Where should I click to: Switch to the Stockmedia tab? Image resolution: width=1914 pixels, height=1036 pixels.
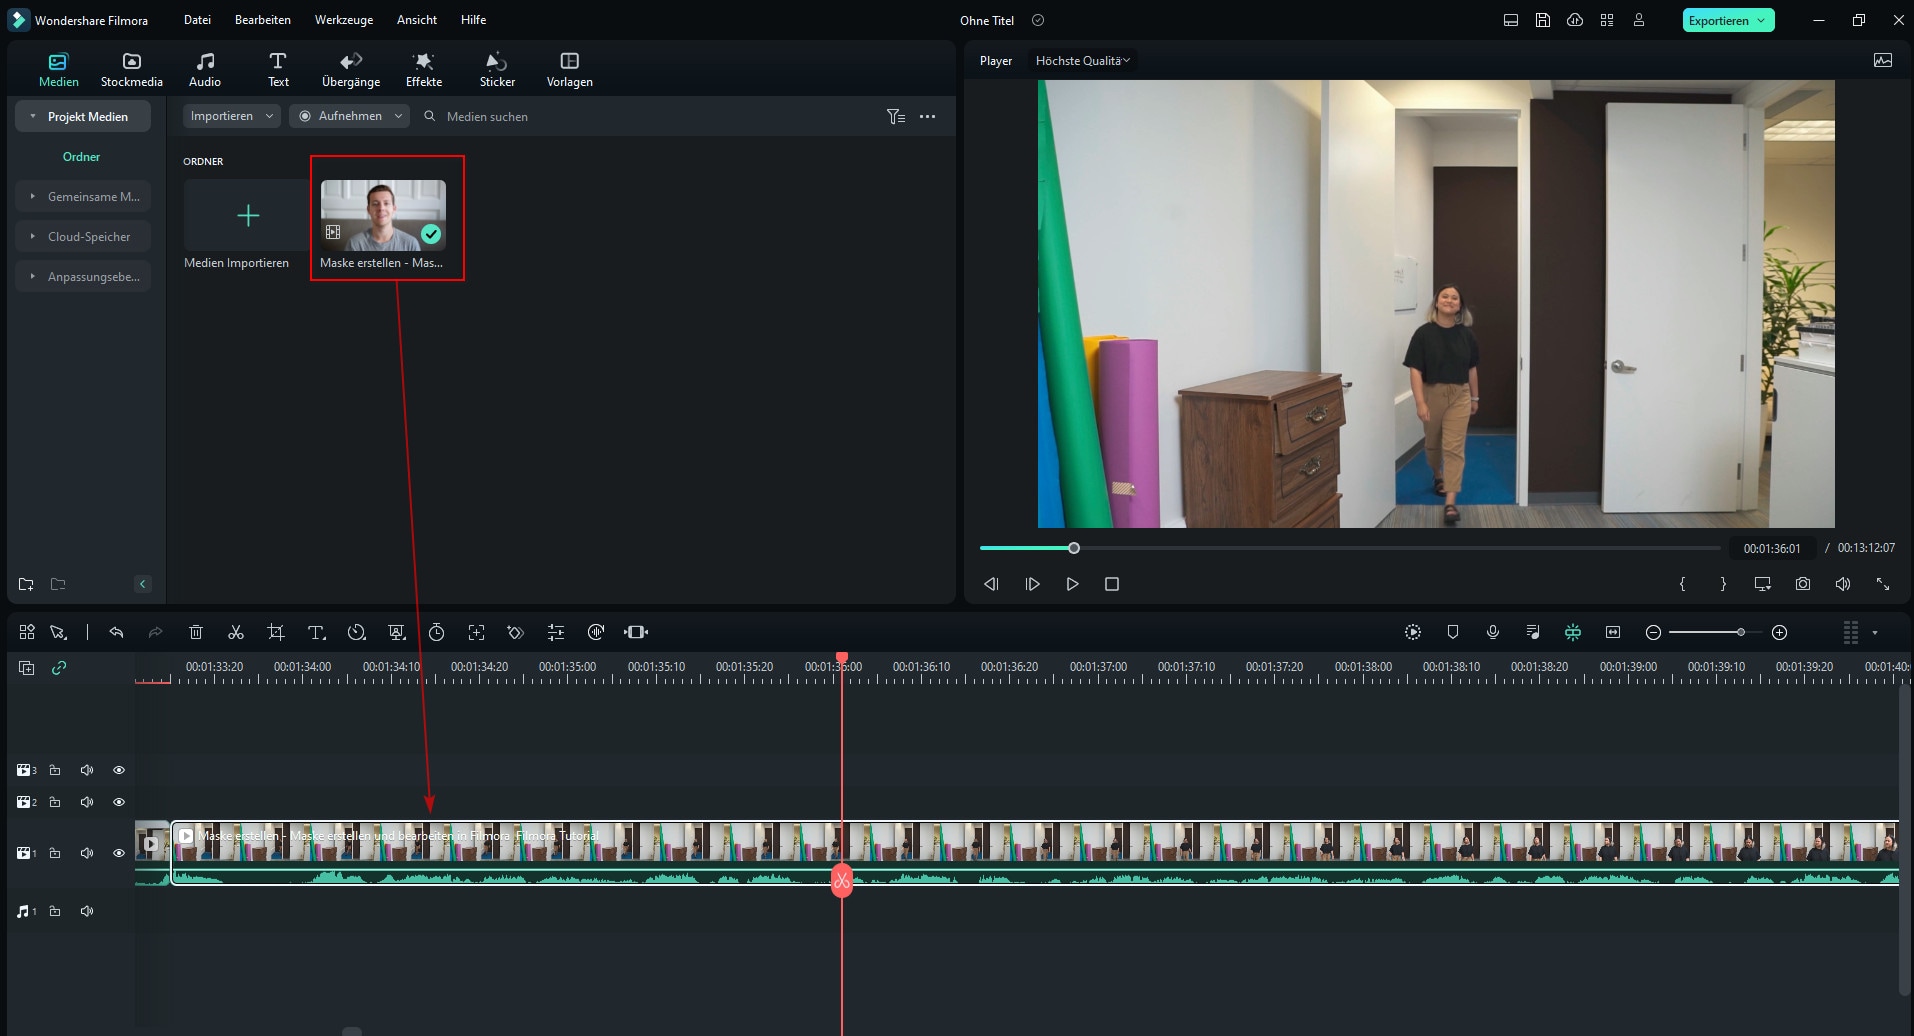[131, 69]
